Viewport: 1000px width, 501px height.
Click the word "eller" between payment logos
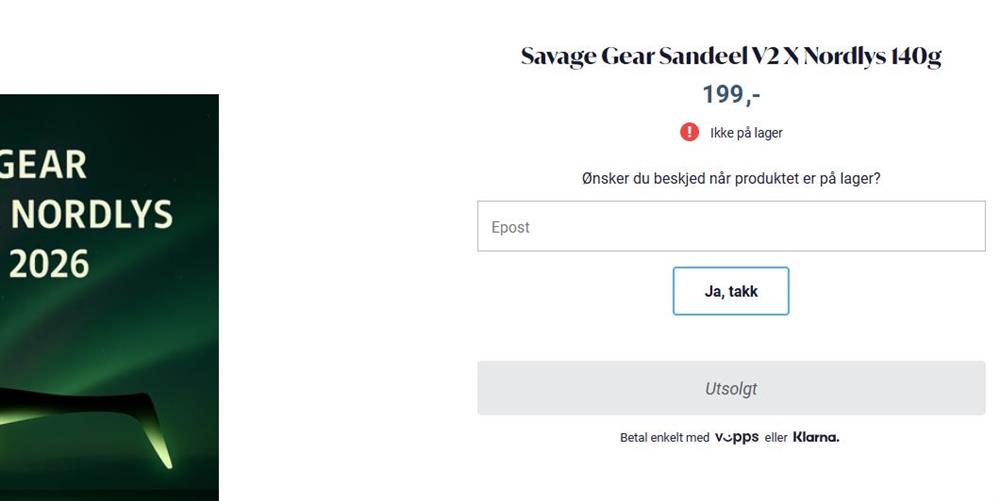pyautogui.click(x=776, y=438)
